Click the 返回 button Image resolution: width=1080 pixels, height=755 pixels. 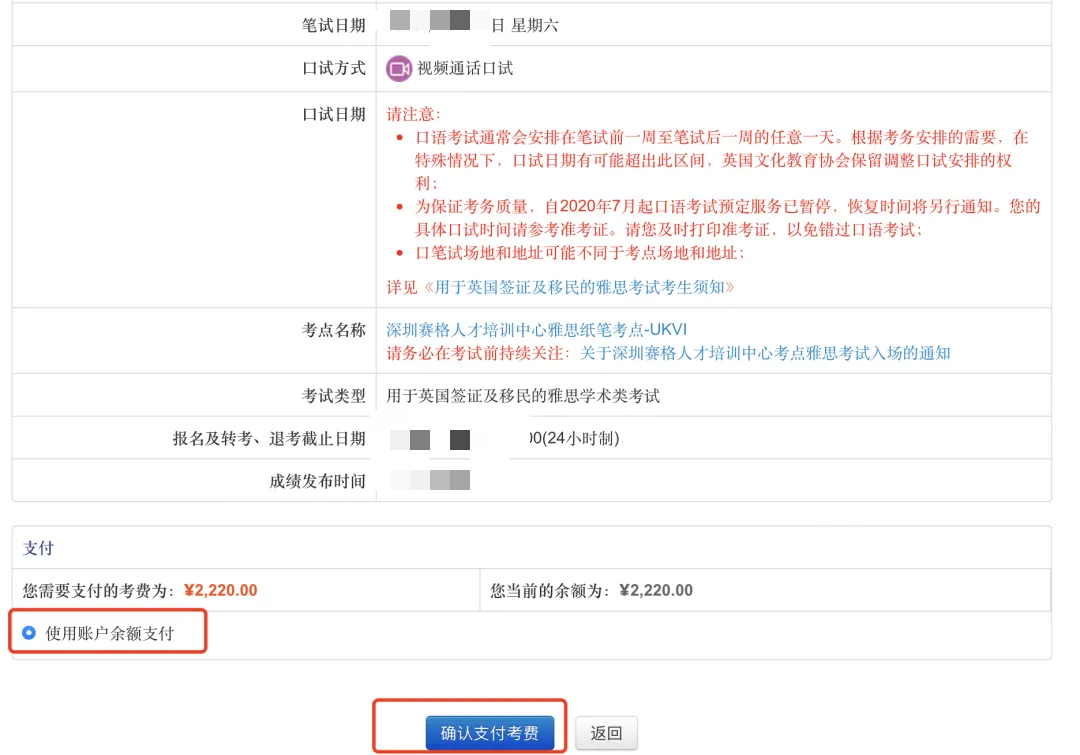(x=607, y=732)
